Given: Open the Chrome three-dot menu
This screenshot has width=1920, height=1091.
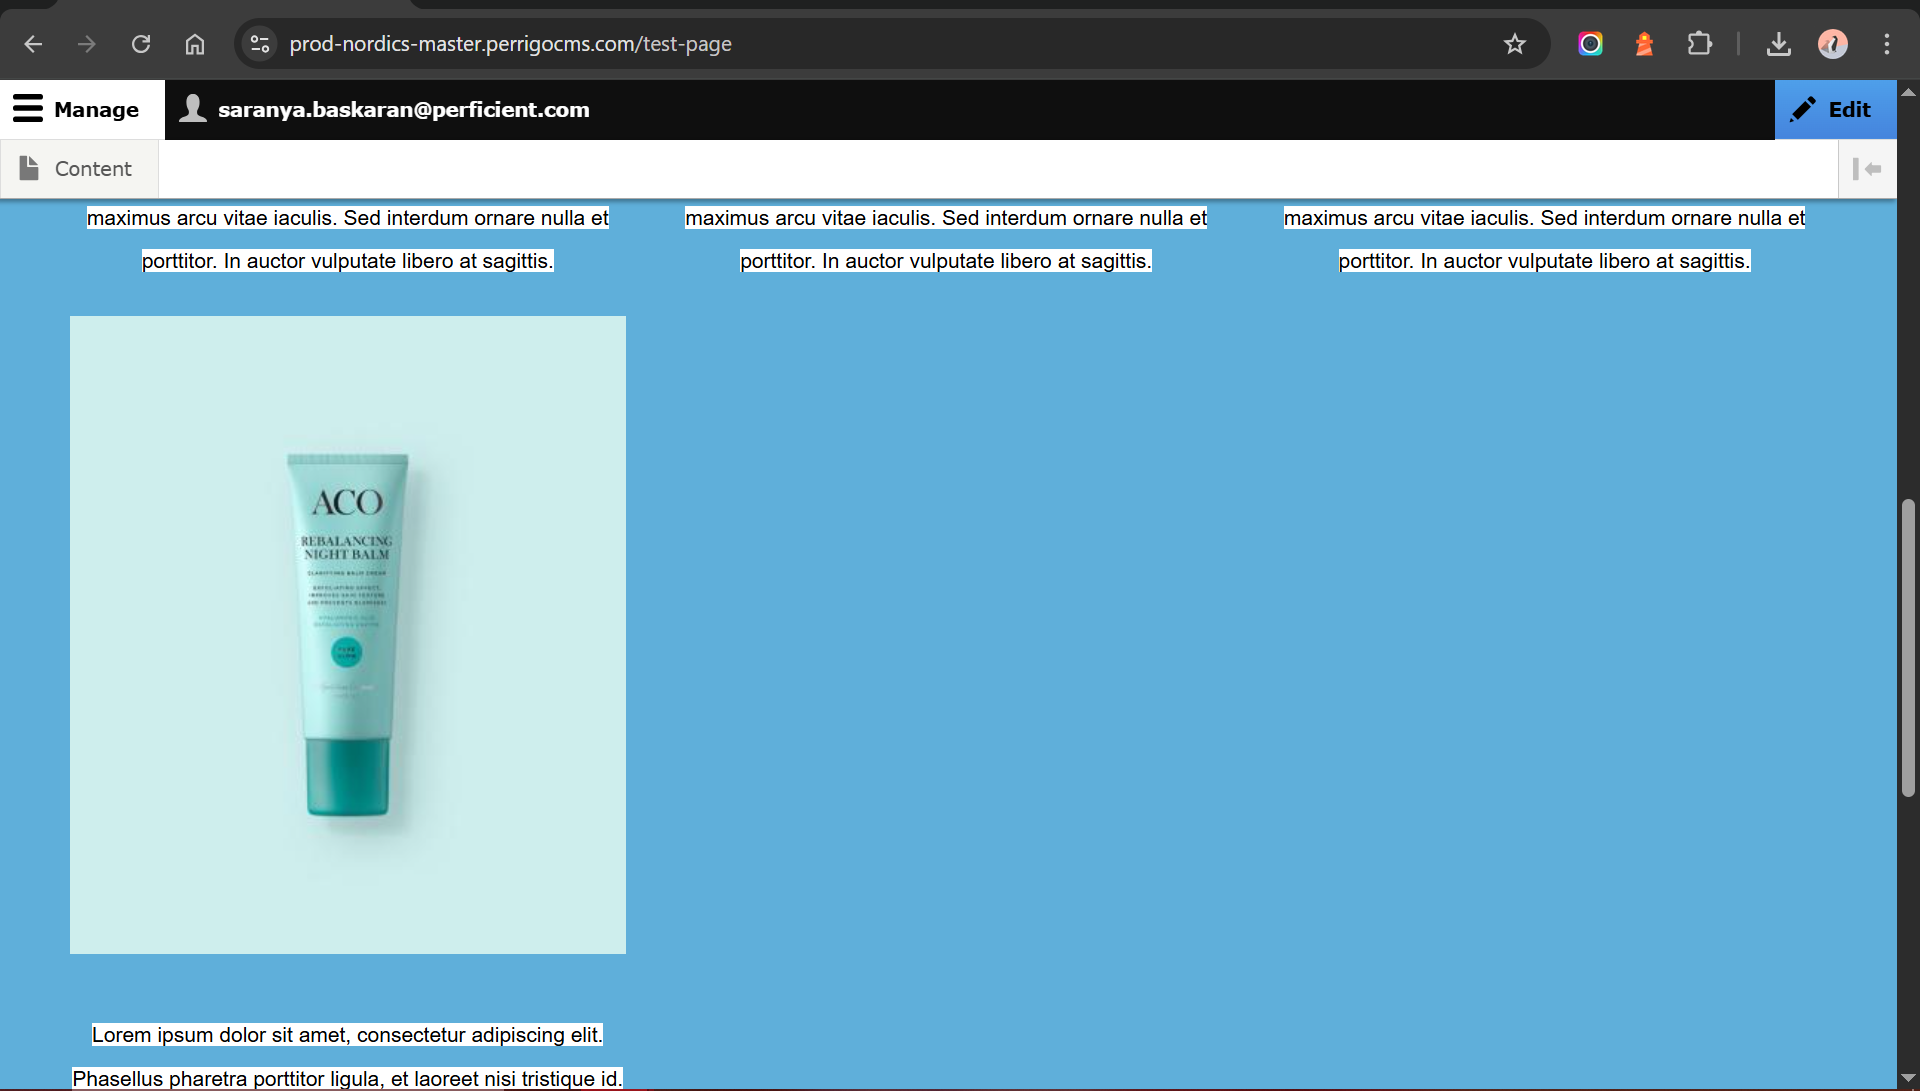Looking at the screenshot, I should 1887,44.
